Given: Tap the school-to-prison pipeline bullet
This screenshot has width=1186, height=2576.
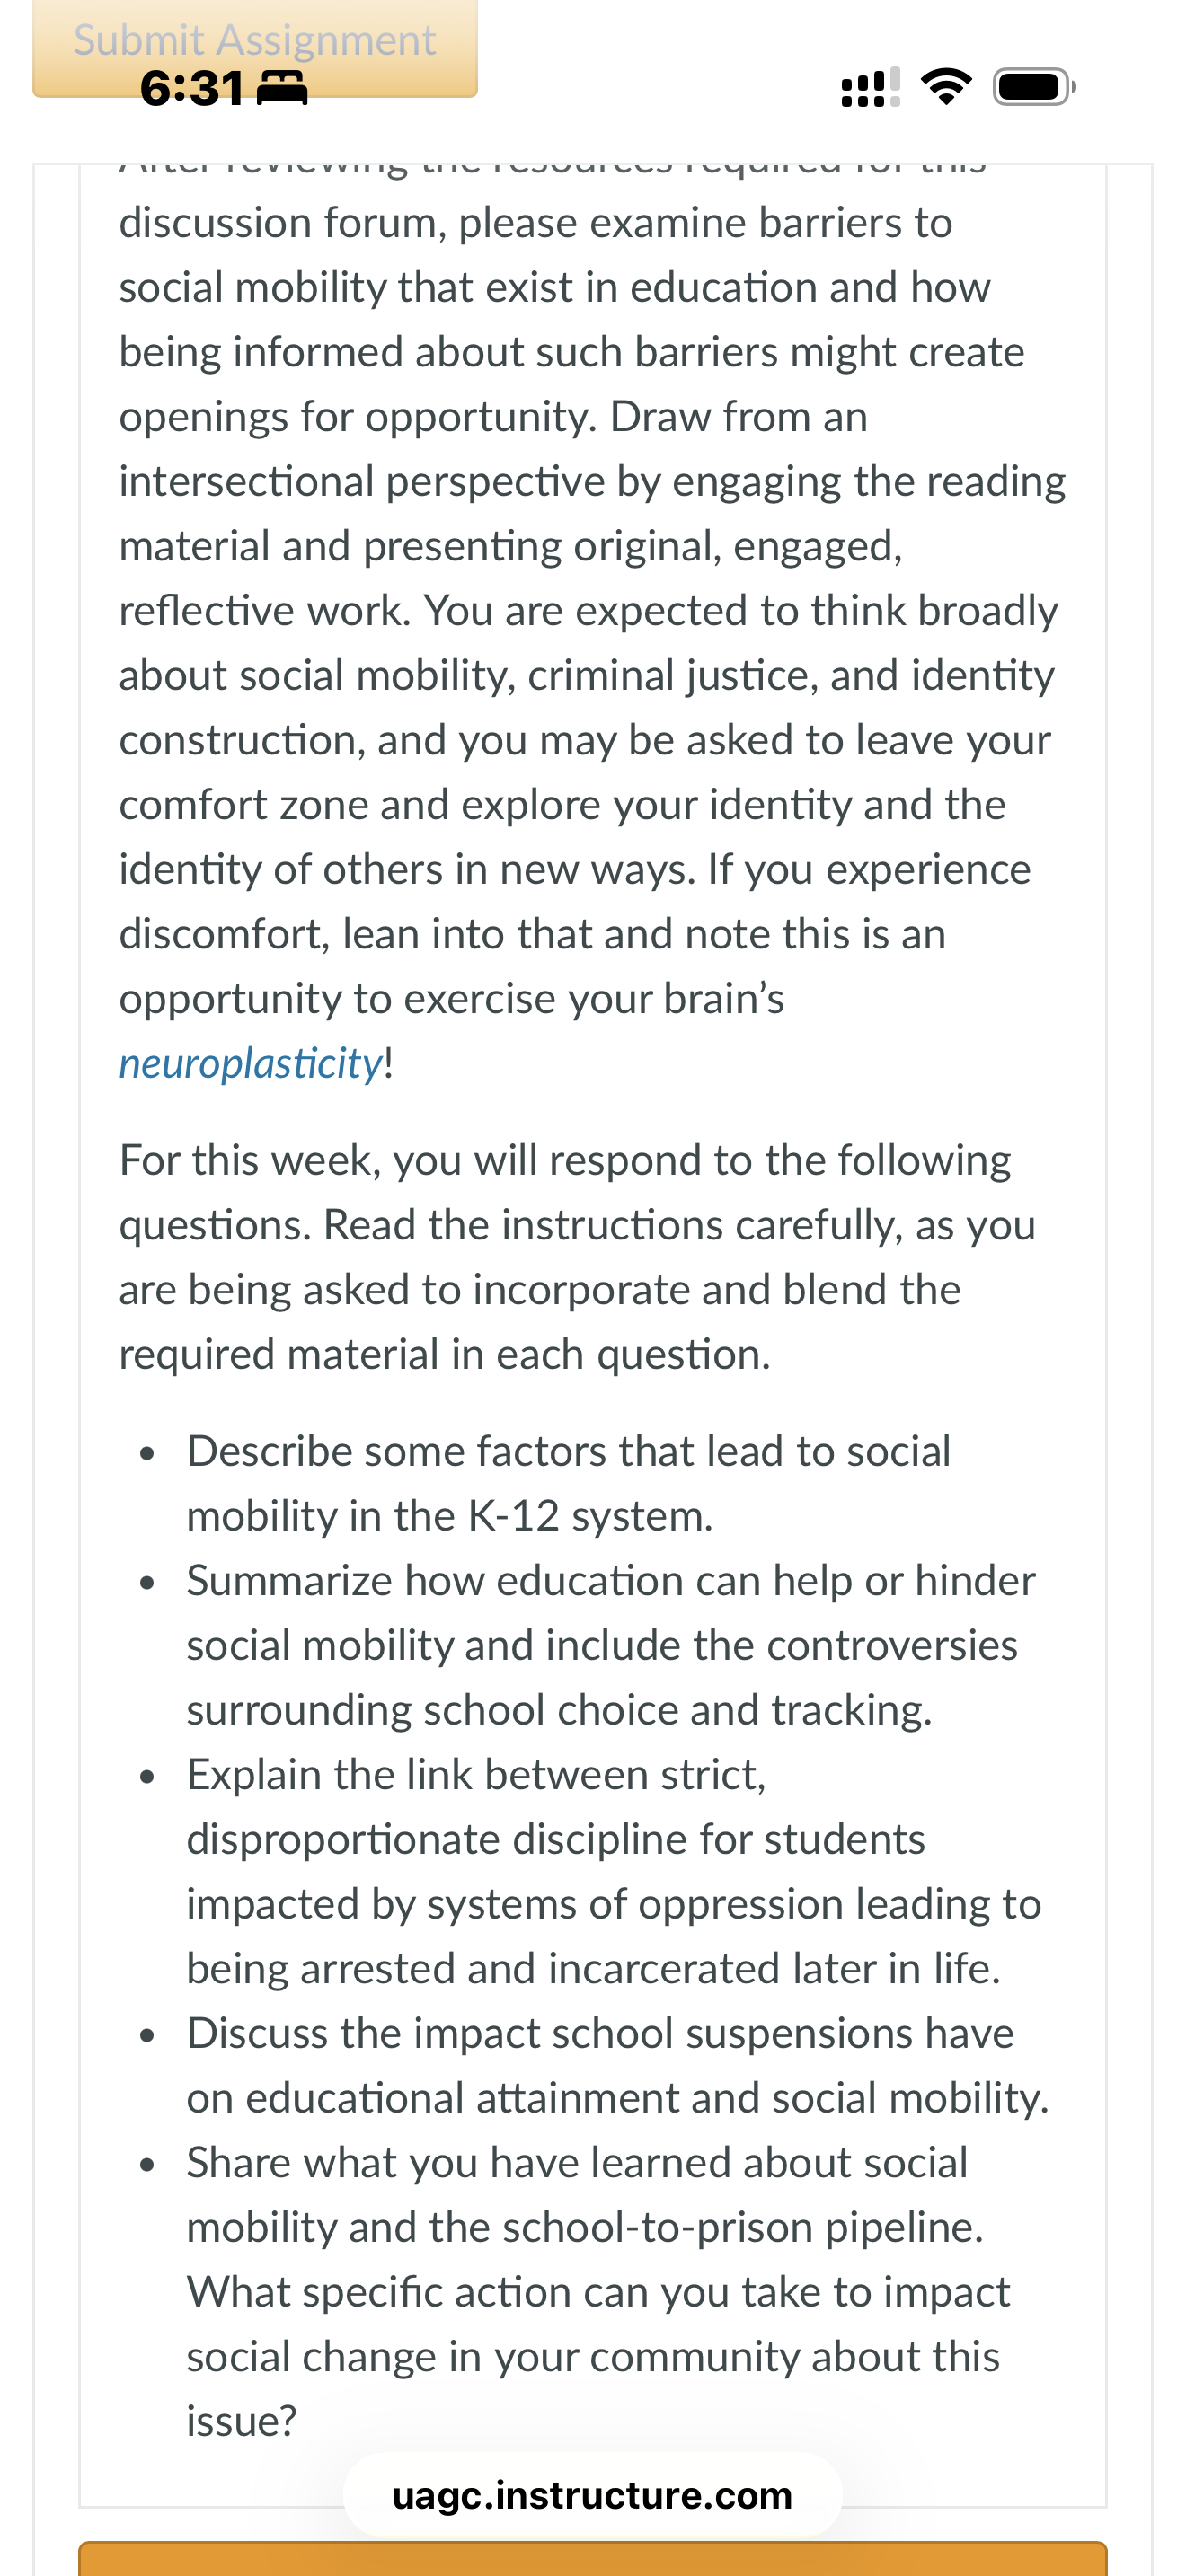Looking at the screenshot, I should (x=598, y=2291).
